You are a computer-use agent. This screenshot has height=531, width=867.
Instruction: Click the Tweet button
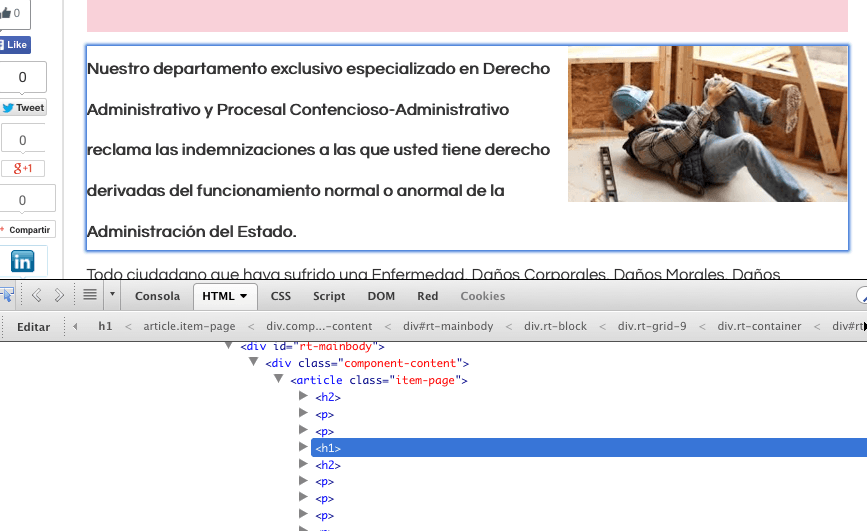[x=23, y=107]
